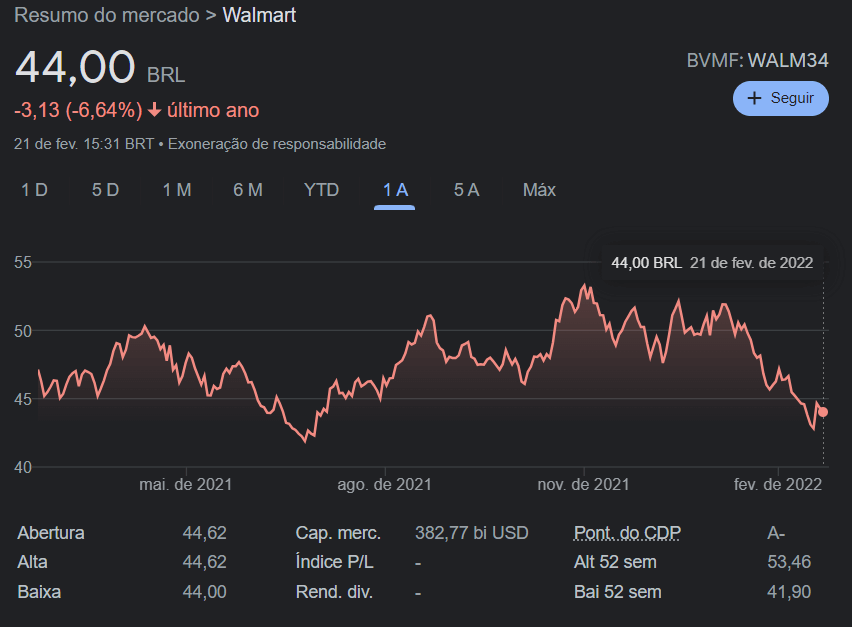Open Exoneração de responsabilidade link

pyautogui.click(x=276, y=144)
